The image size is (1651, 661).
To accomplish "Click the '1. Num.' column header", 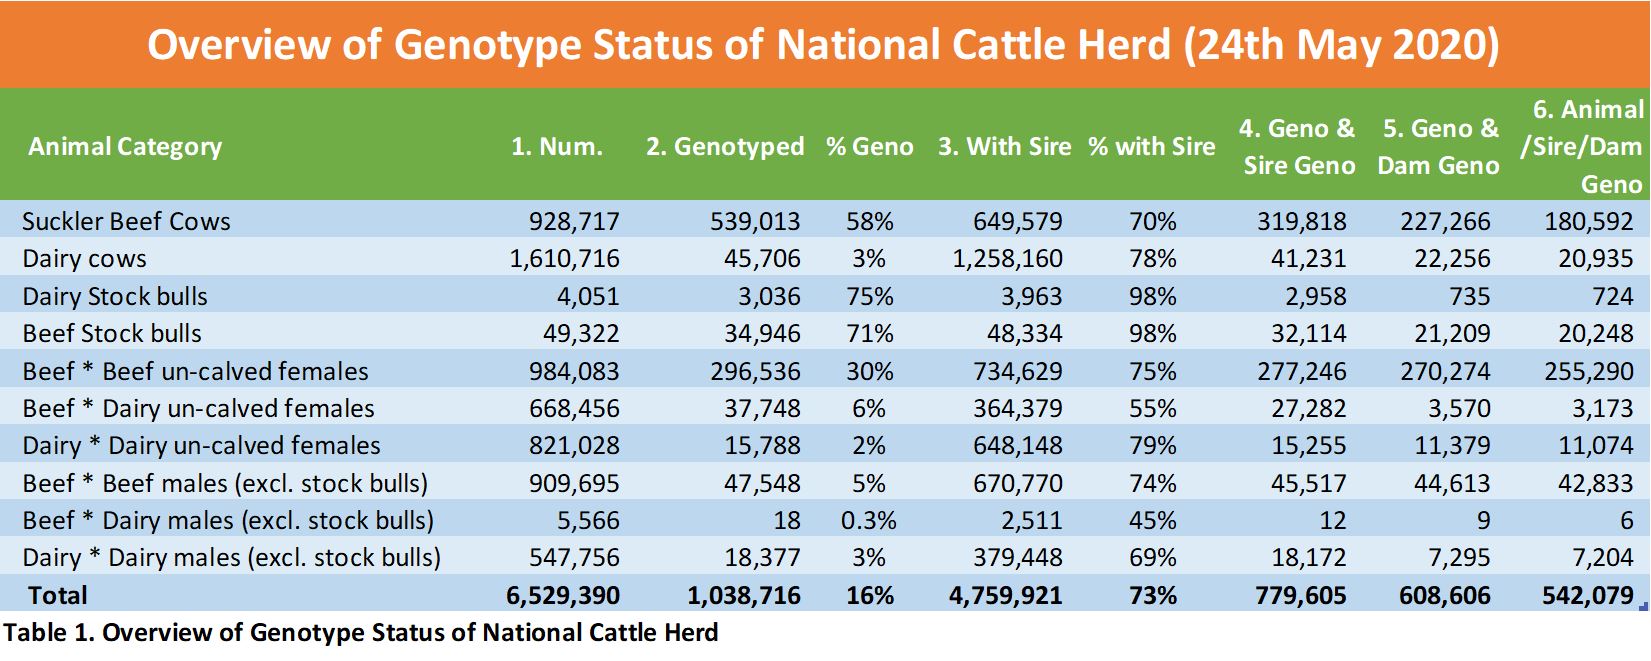I will click(557, 147).
